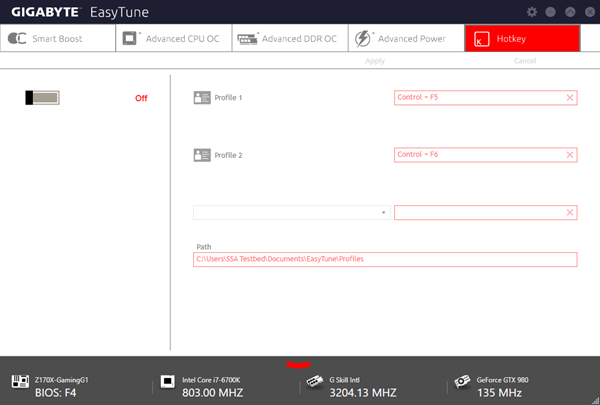Image resolution: width=600 pixels, height=405 pixels.
Task: Clear the Profile 2 hotkey with X
Action: [x=570, y=155]
